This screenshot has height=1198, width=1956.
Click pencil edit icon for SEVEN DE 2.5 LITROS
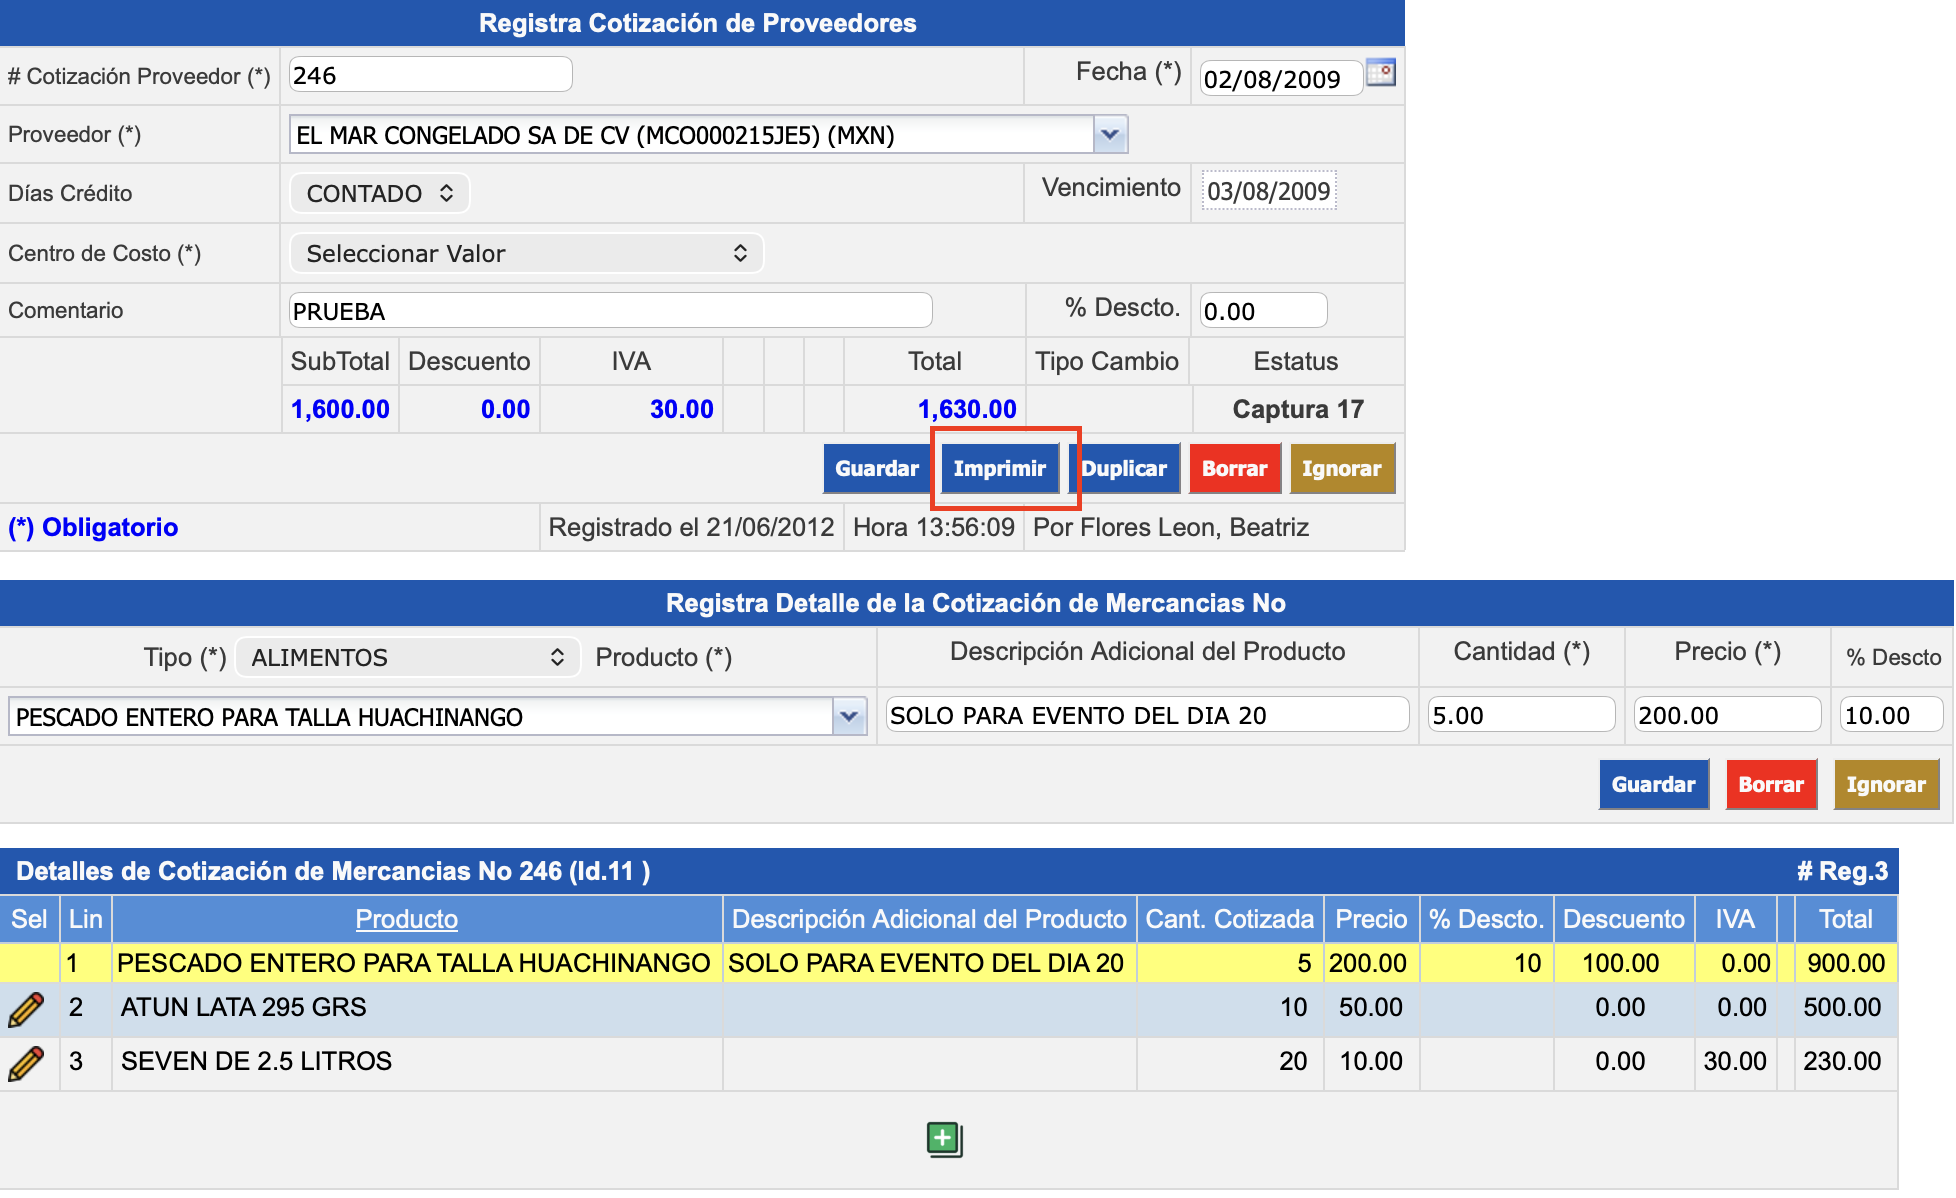pyautogui.click(x=26, y=1062)
